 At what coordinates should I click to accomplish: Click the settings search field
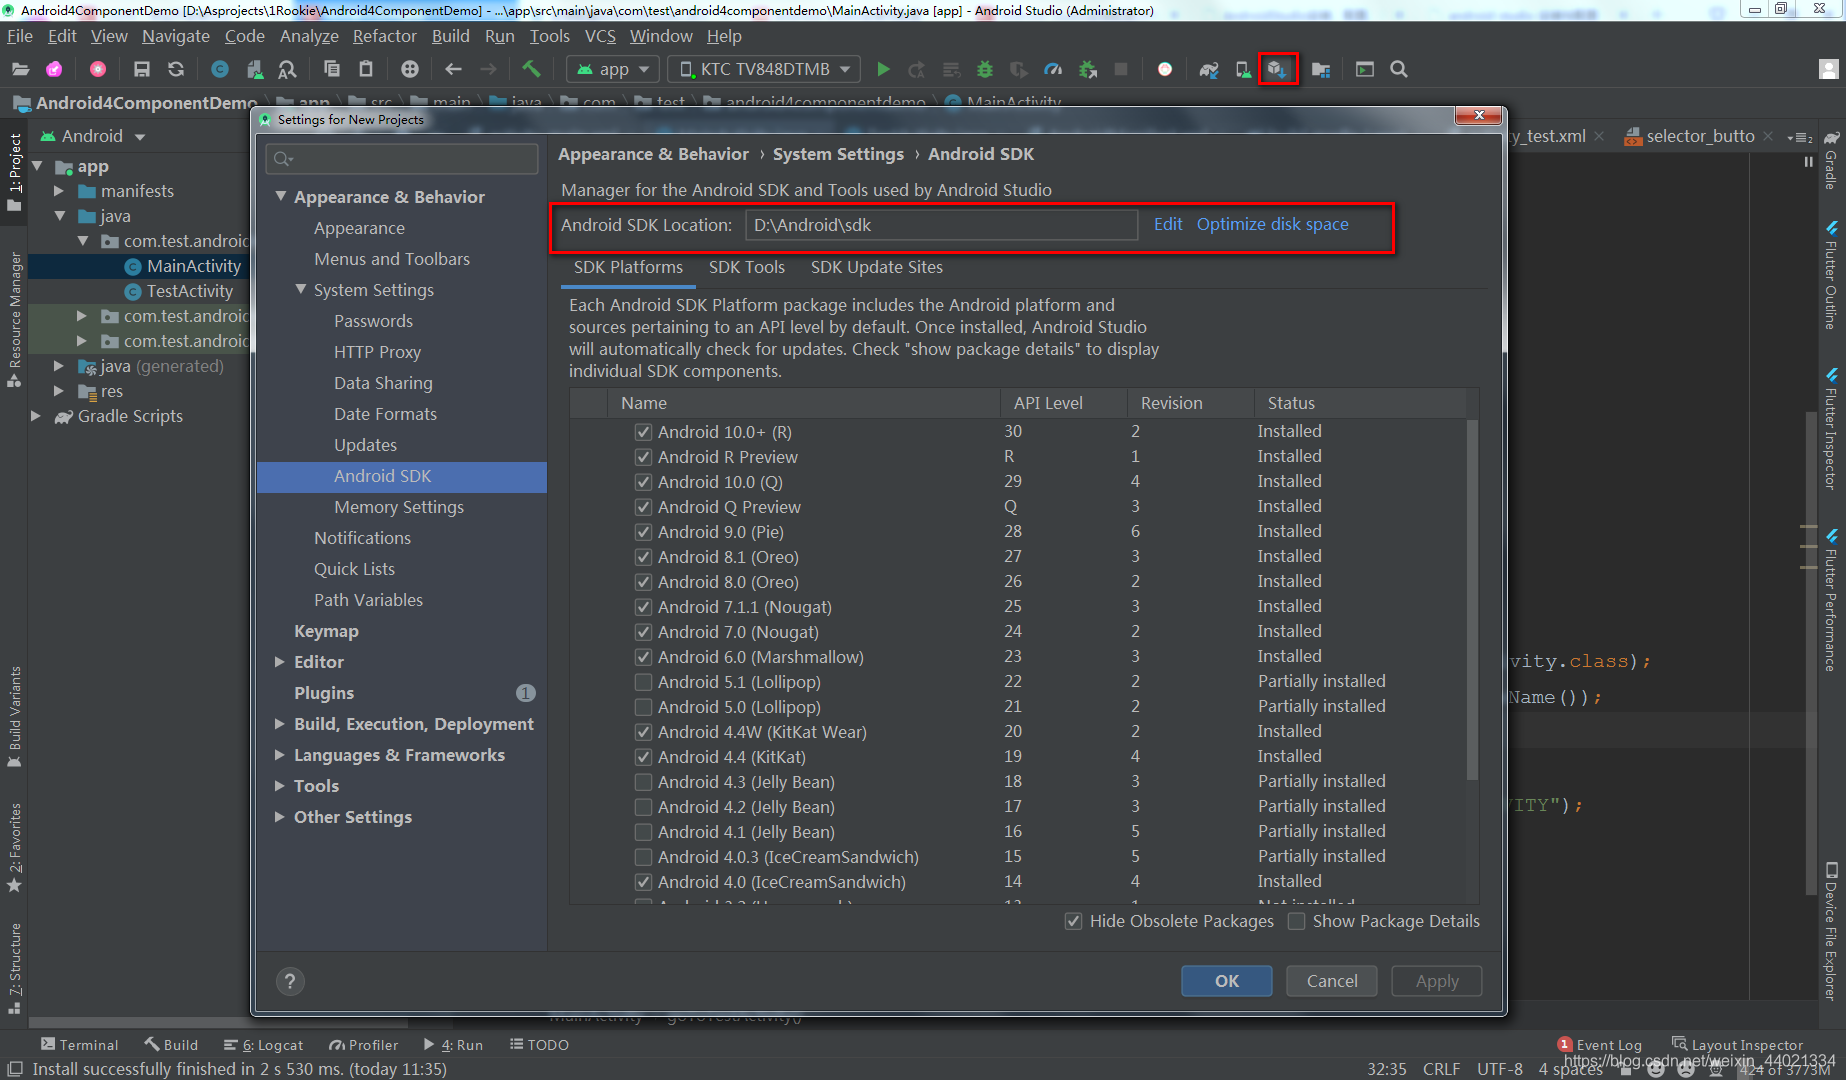click(x=402, y=158)
